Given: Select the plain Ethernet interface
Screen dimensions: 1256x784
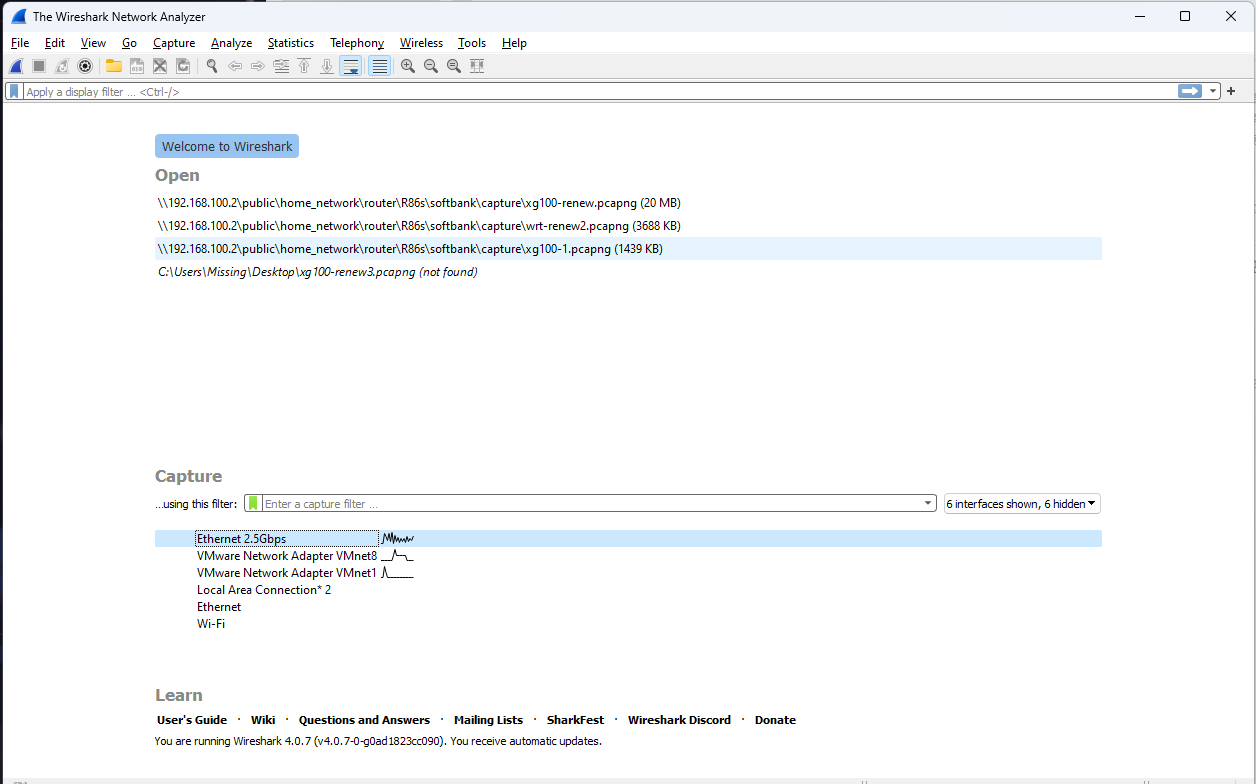Looking at the screenshot, I should 629,607.
